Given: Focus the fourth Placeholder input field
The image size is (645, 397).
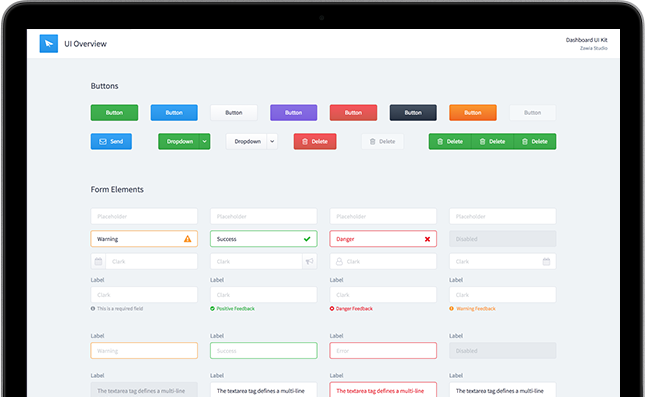Looking at the screenshot, I should 503,216.
